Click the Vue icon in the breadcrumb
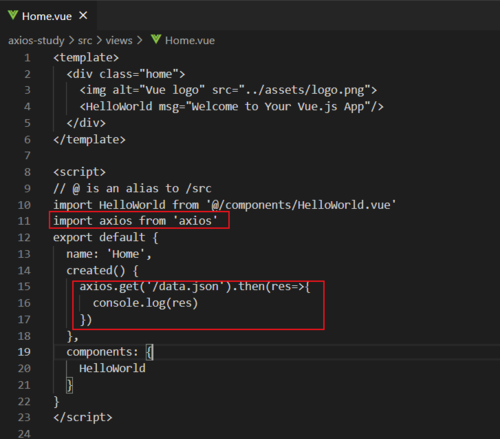 156,39
